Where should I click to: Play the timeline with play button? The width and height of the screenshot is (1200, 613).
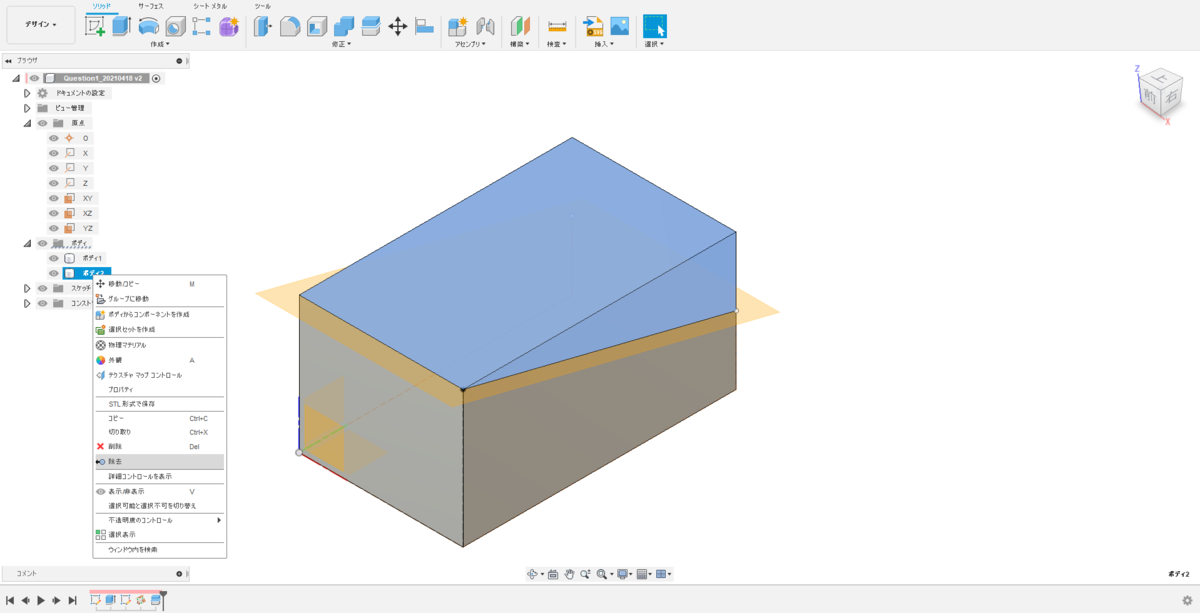[41, 600]
